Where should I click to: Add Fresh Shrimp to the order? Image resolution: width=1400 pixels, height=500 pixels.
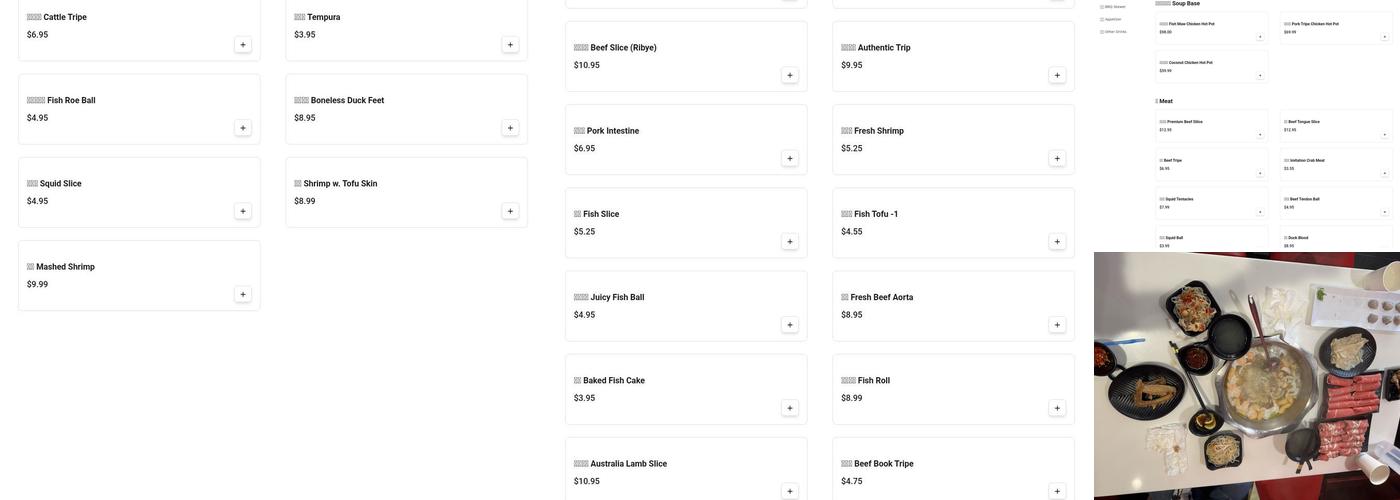pyautogui.click(x=1057, y=158)
